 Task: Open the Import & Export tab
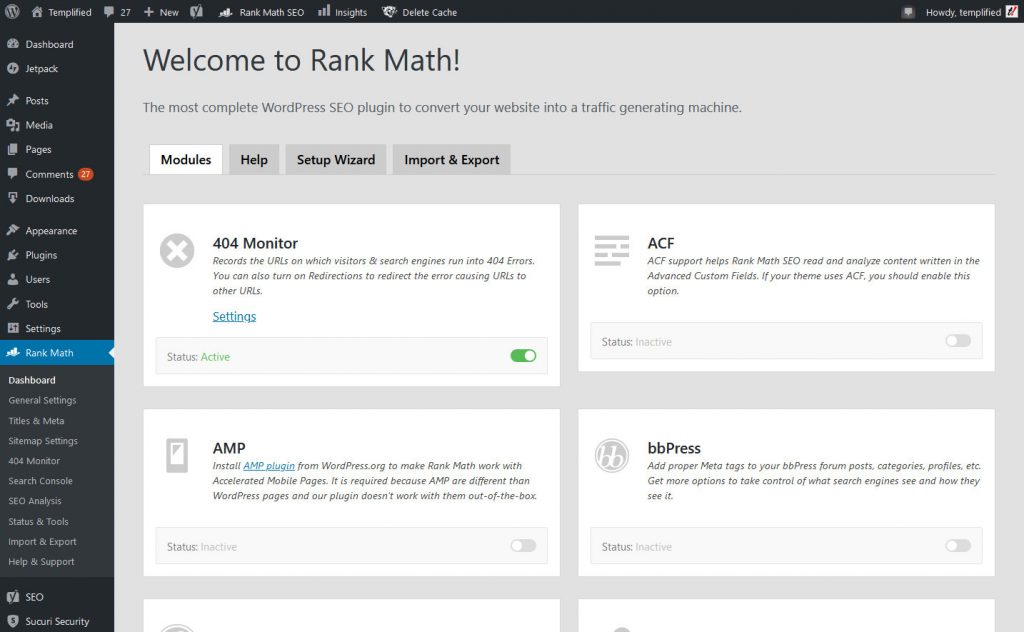coord(451,160)
